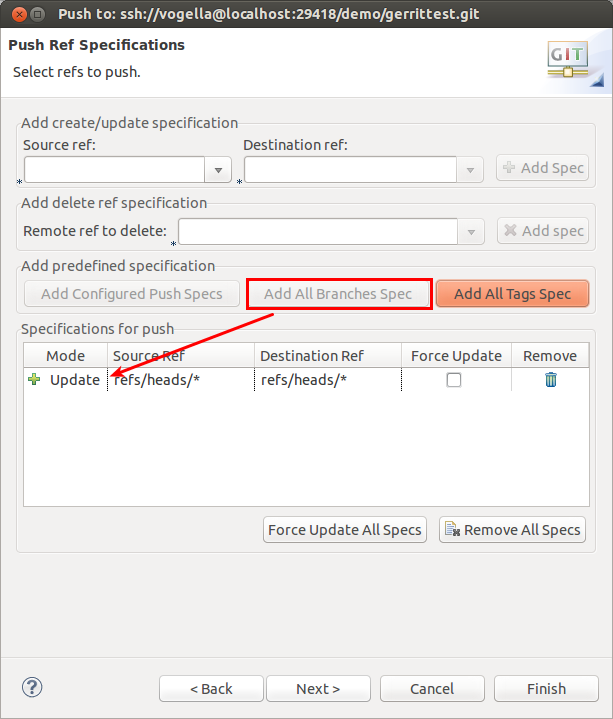Focus the Remote ref to delete field
The image size is (613, 719).
click(318, 232)
